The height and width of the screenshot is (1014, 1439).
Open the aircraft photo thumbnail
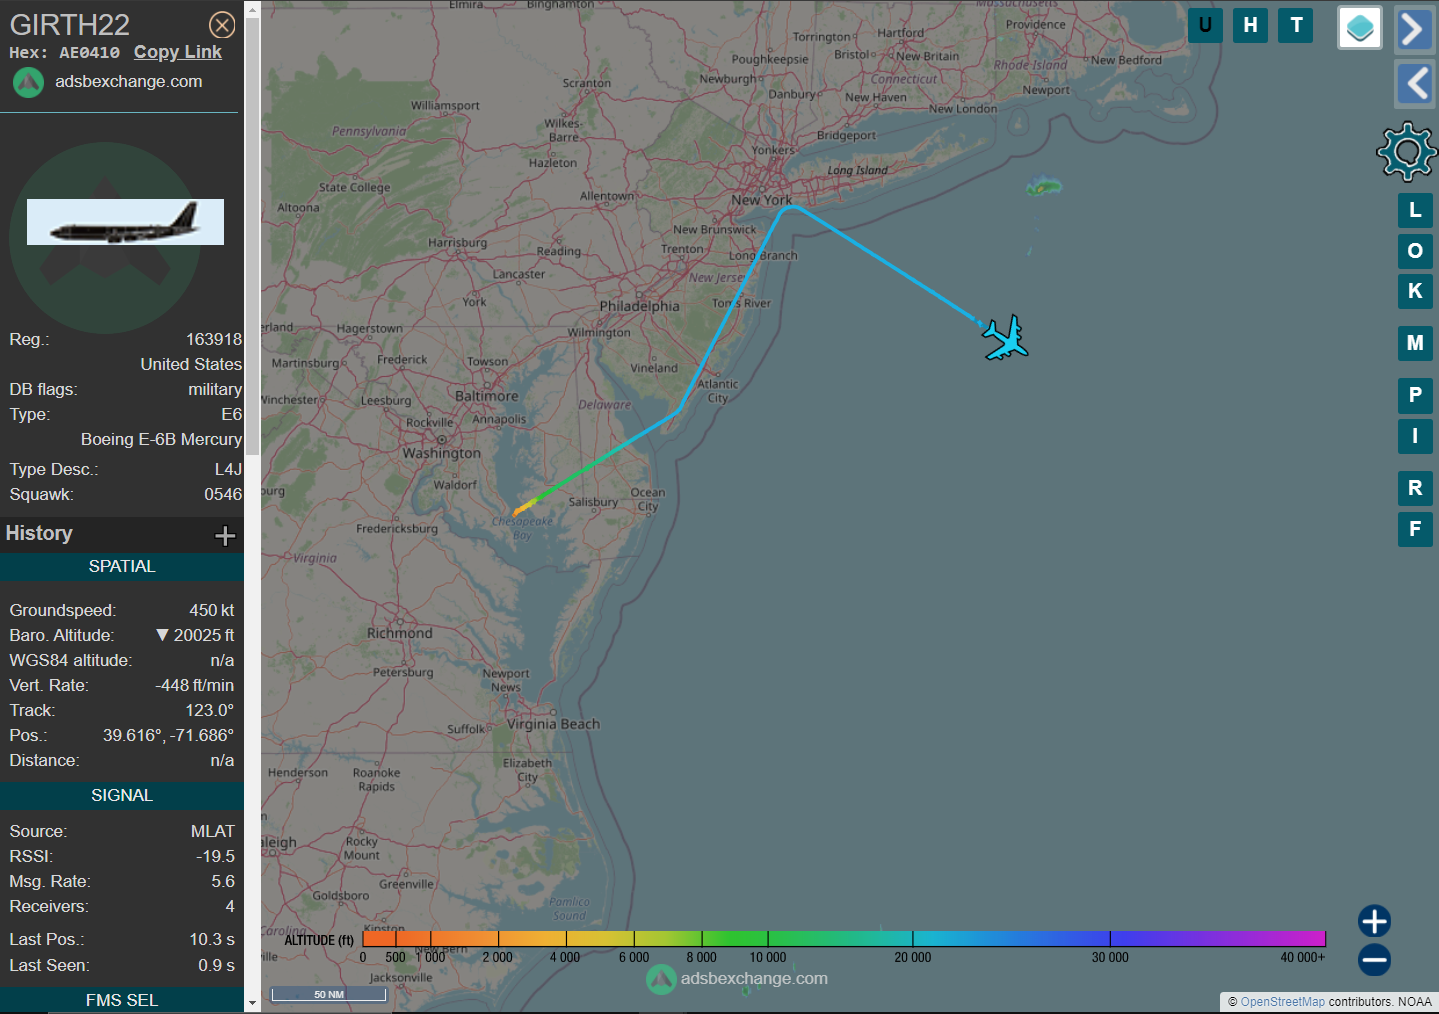[125, 222]
